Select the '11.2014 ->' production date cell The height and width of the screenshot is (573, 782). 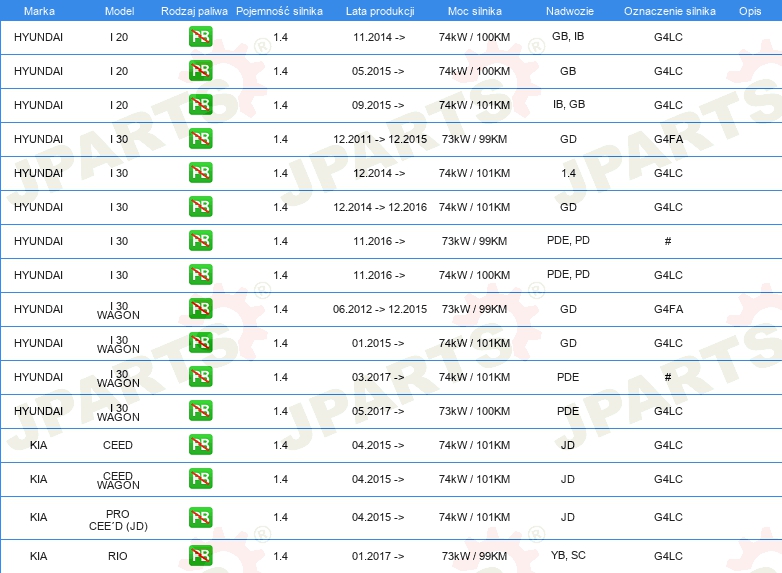(379, 37)
